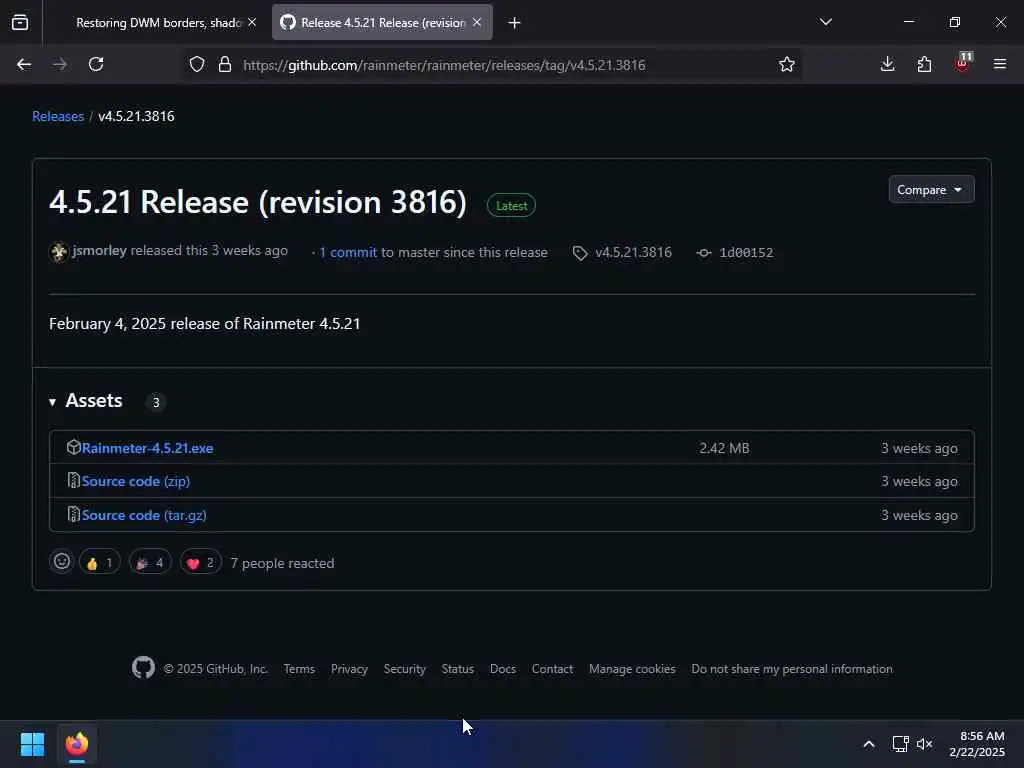Open jsmorley's avatar image

click(59, 251)
